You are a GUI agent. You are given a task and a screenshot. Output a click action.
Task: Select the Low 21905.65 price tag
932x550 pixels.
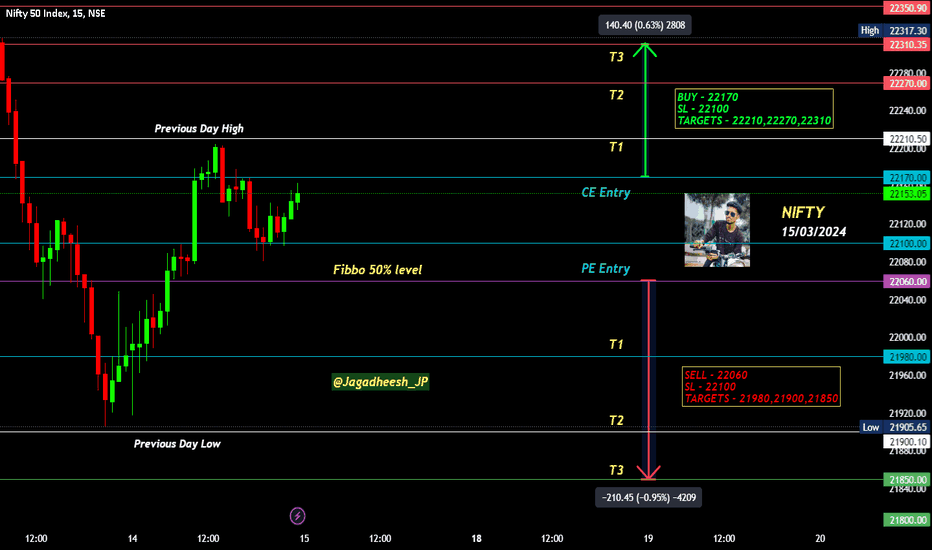click(x=895, y=427)
